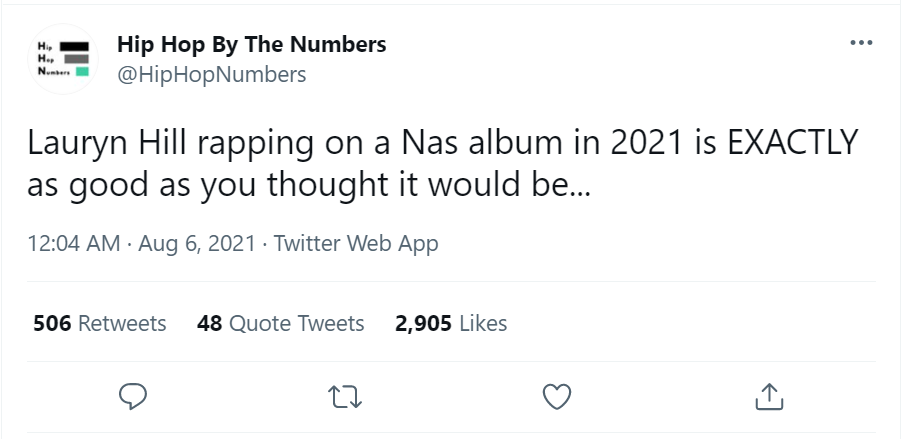The height and width of the screenshot is (439, 914).
Task: Click the Hip Hop By The Numbers avatar
Action: (x=64, y=58)
